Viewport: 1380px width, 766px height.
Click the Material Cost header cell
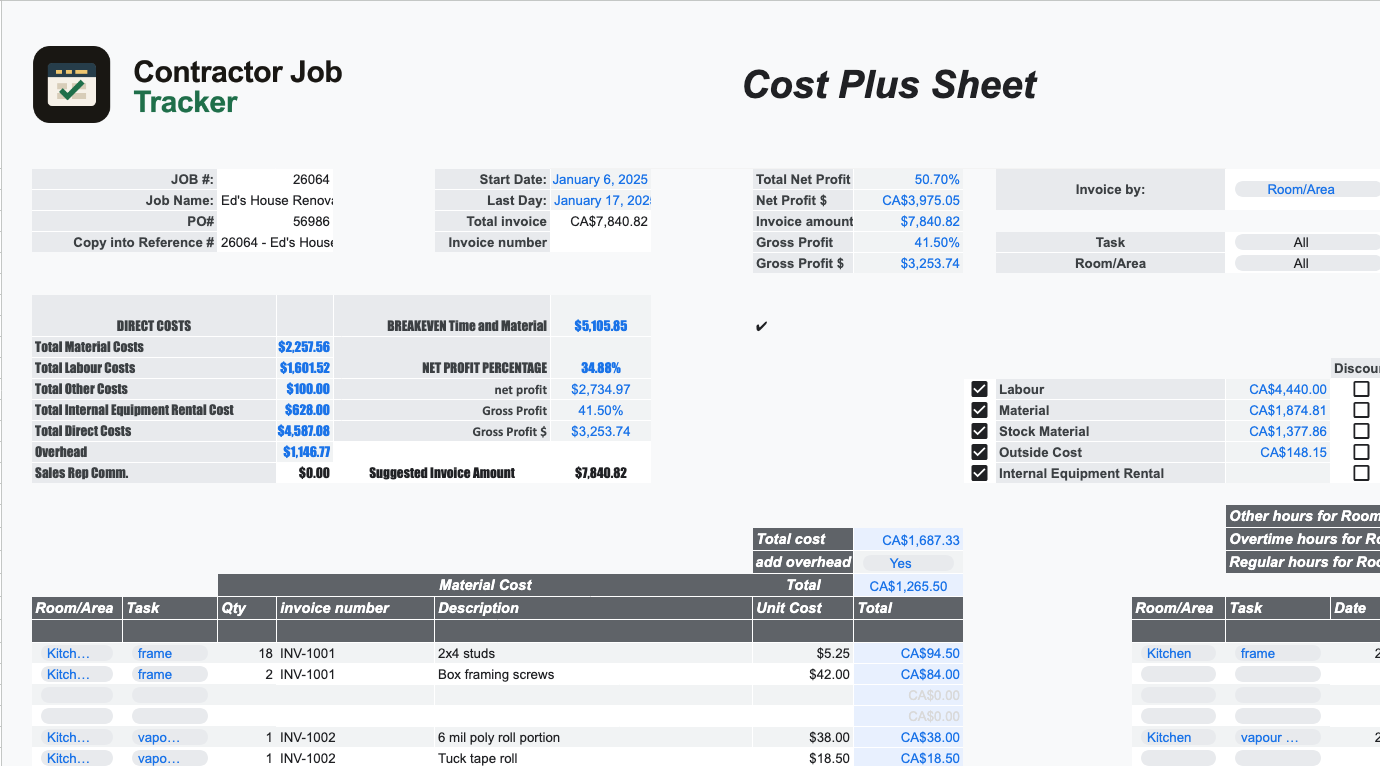(485, 585)
